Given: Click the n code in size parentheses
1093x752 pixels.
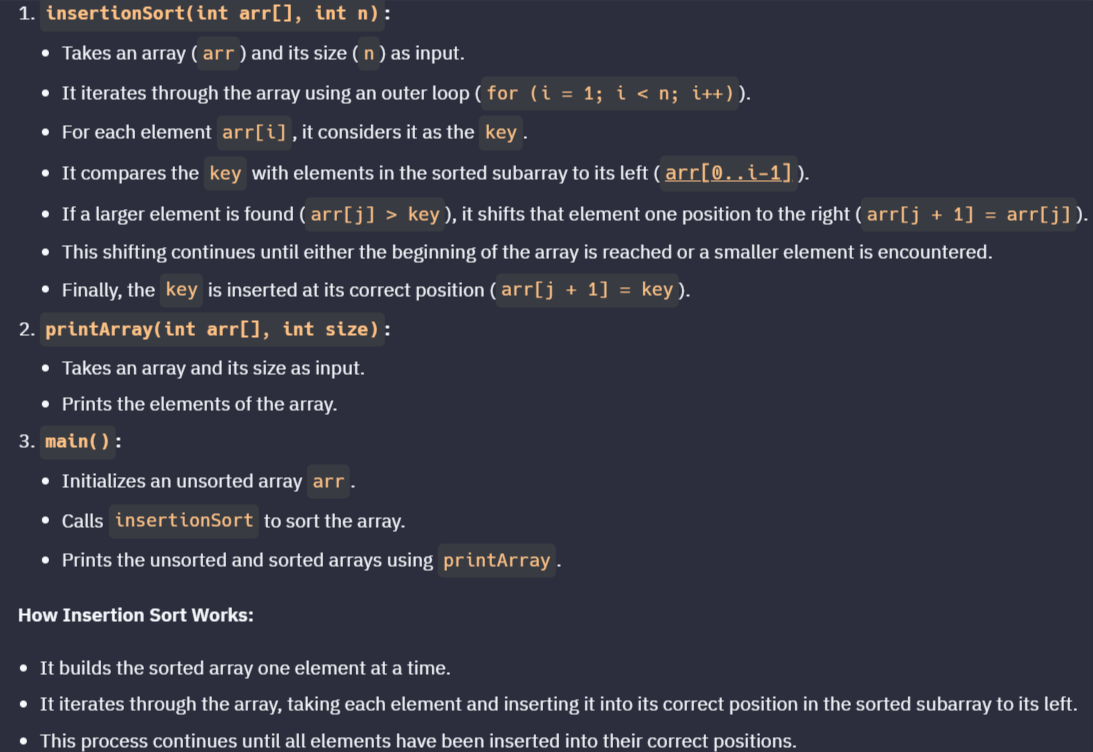Looking at the screenshot, I should (369, 54).
